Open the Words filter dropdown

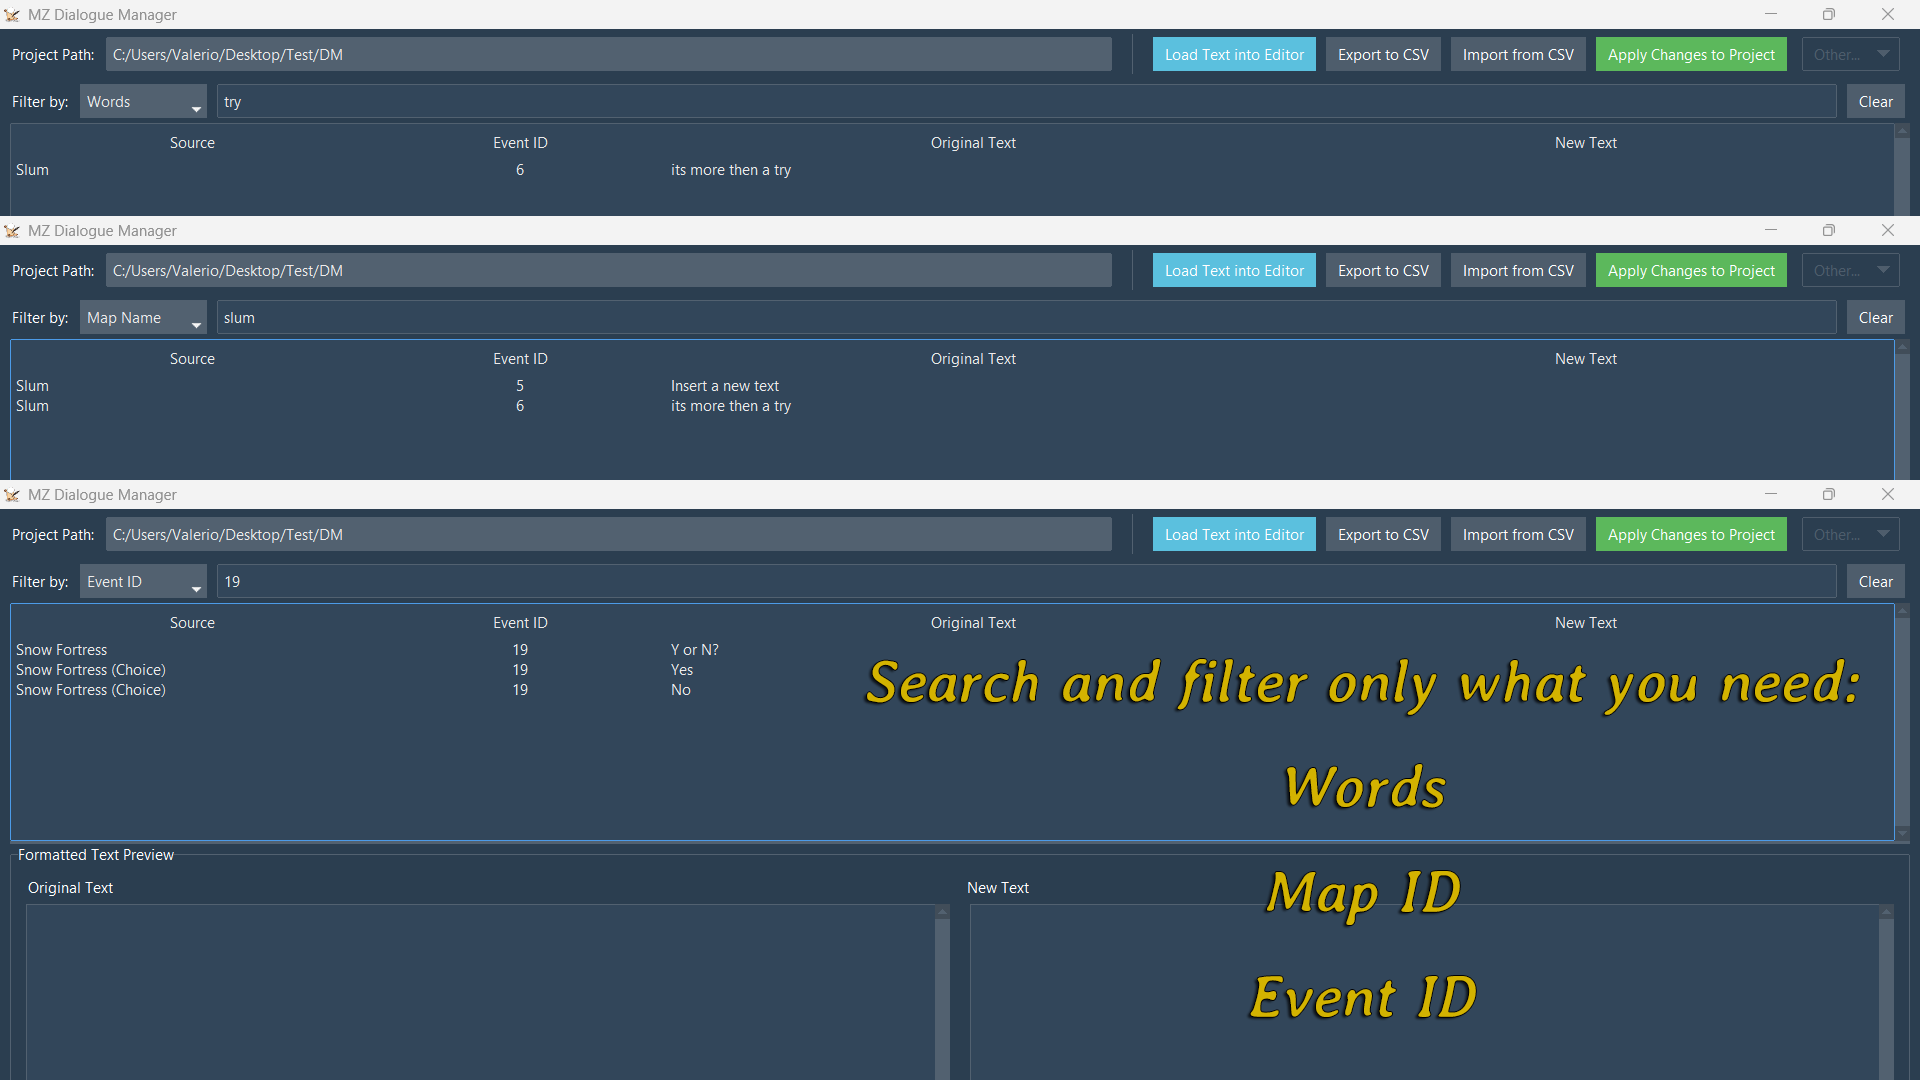pyautogui.click(x=143, y=102)
